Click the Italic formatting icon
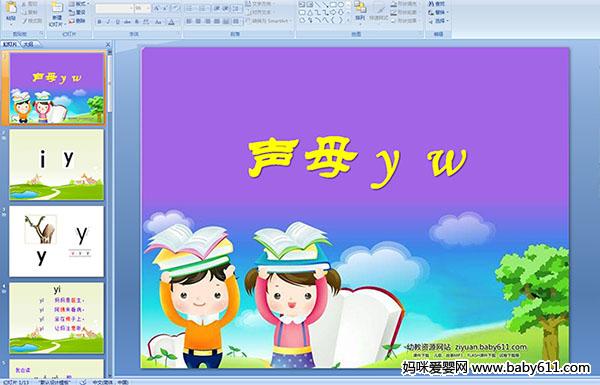600x385 pixels. (108, 22)
